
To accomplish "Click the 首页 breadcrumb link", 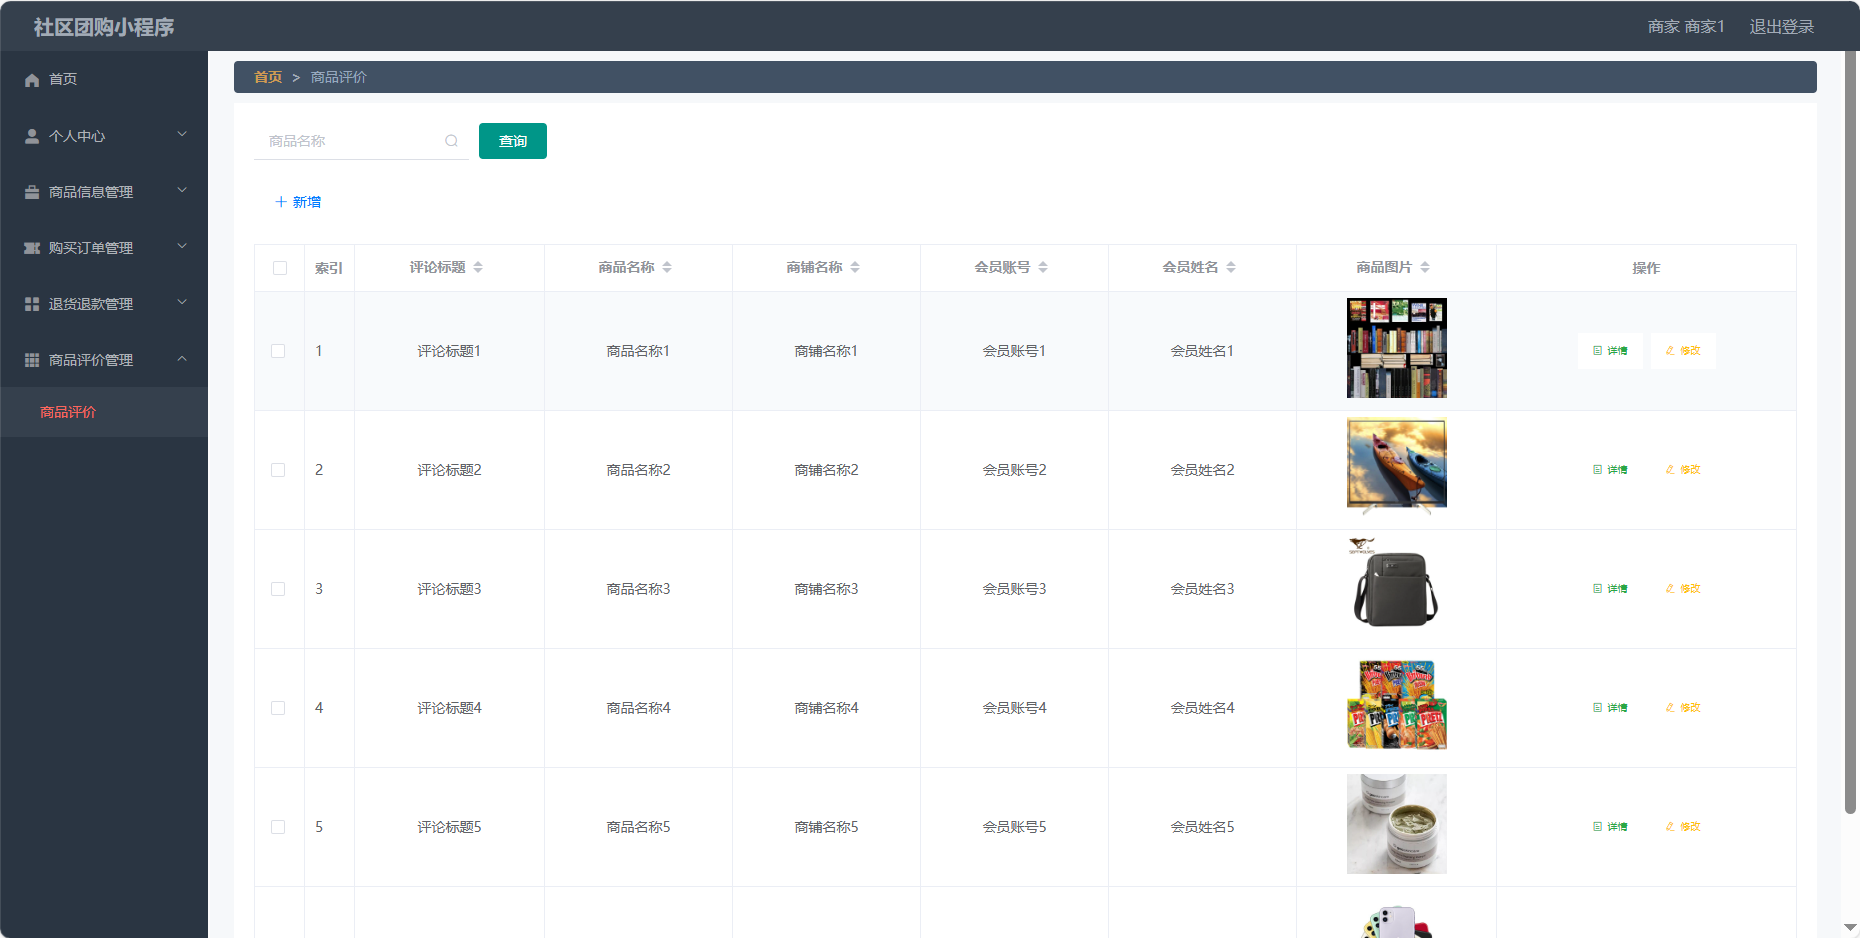I will (268, 77).
